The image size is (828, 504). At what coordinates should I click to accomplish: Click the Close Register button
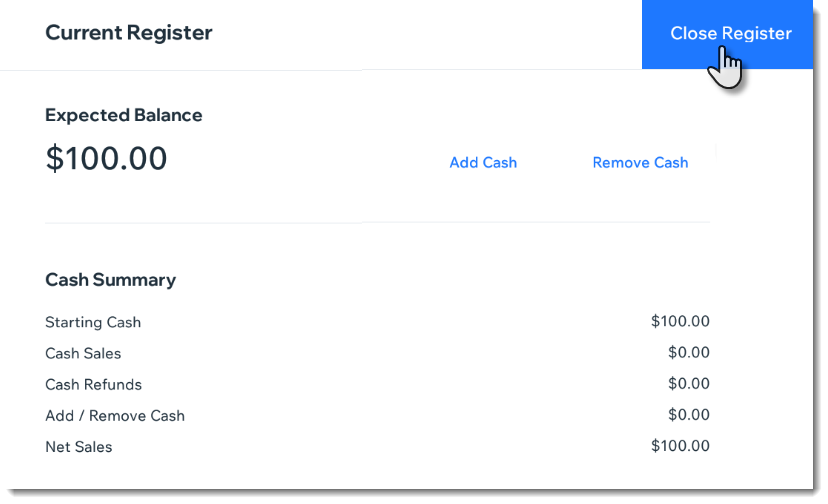[x=727, y=34]
